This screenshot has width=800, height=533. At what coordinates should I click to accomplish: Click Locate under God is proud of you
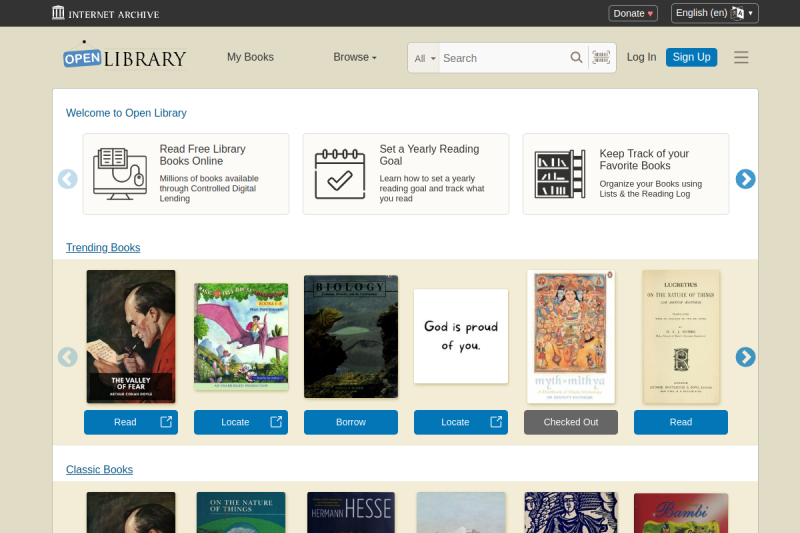(461, 422)
